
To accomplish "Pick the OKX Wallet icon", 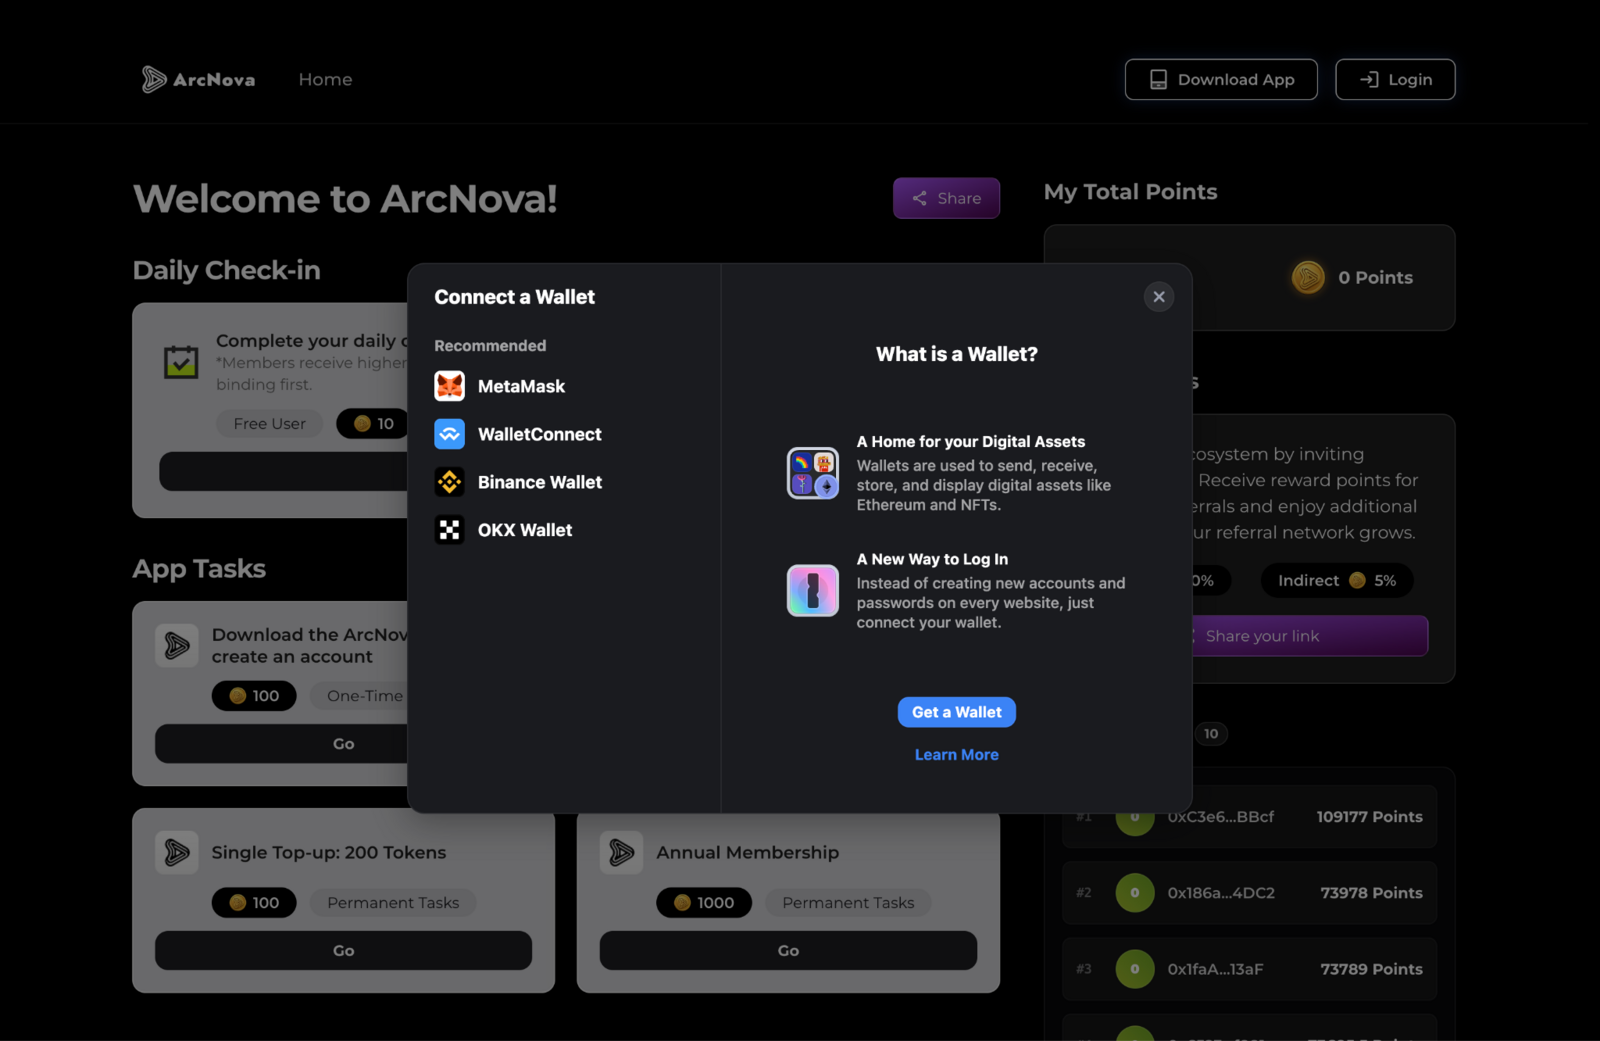I will click(450, 530).
